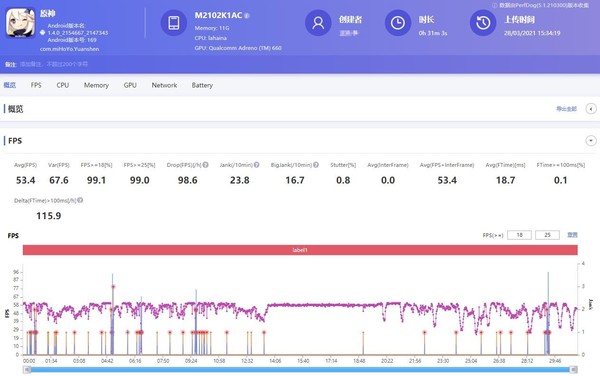Image resolution: width=600 pixels, height=376 pixels.
Task: Click the phone device icon
Action: coord(174,23)
